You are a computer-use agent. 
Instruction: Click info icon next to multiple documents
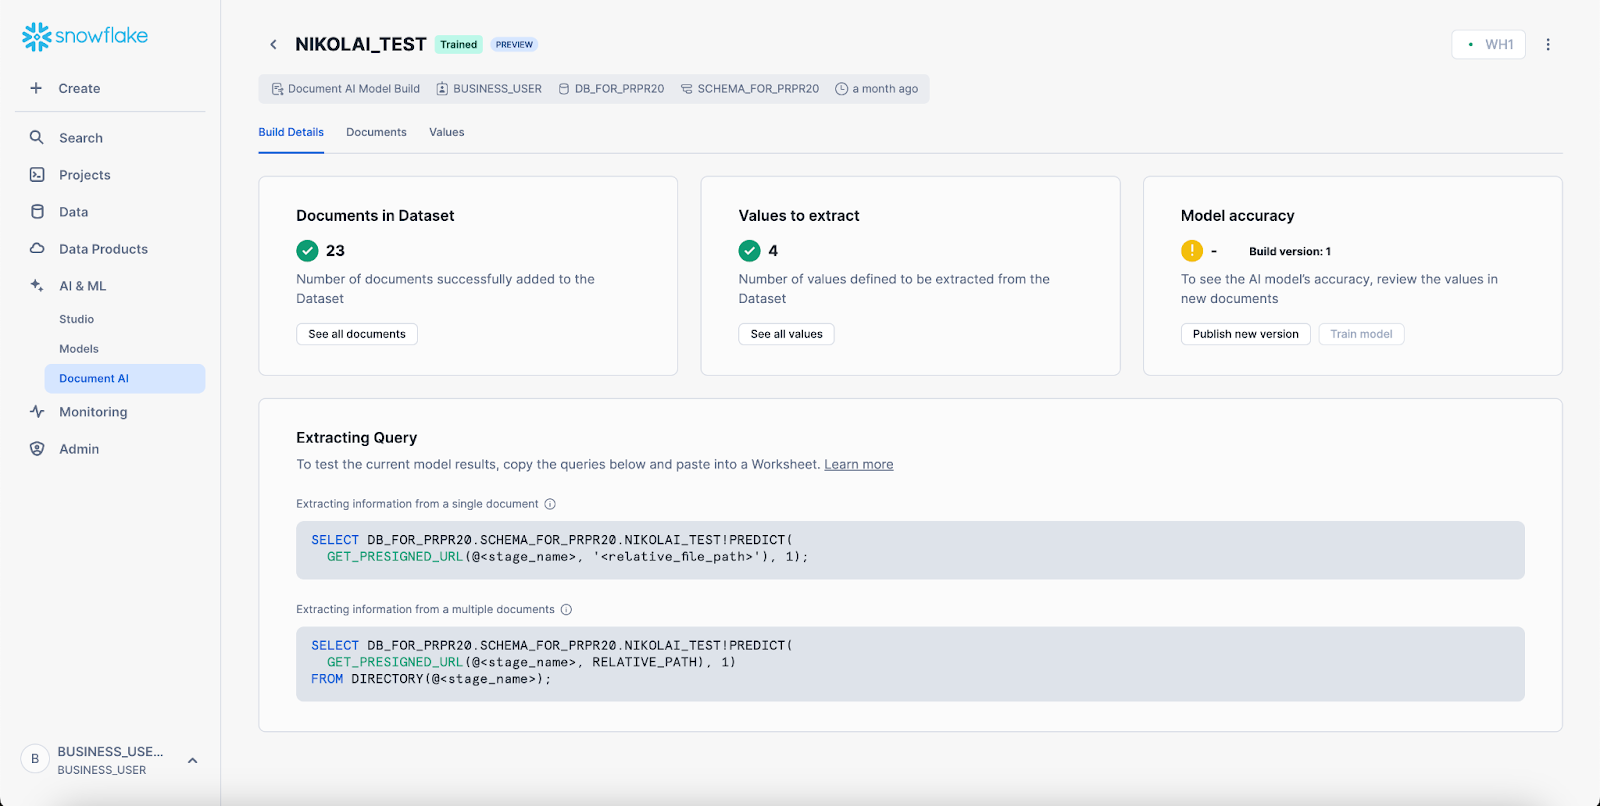566,610
